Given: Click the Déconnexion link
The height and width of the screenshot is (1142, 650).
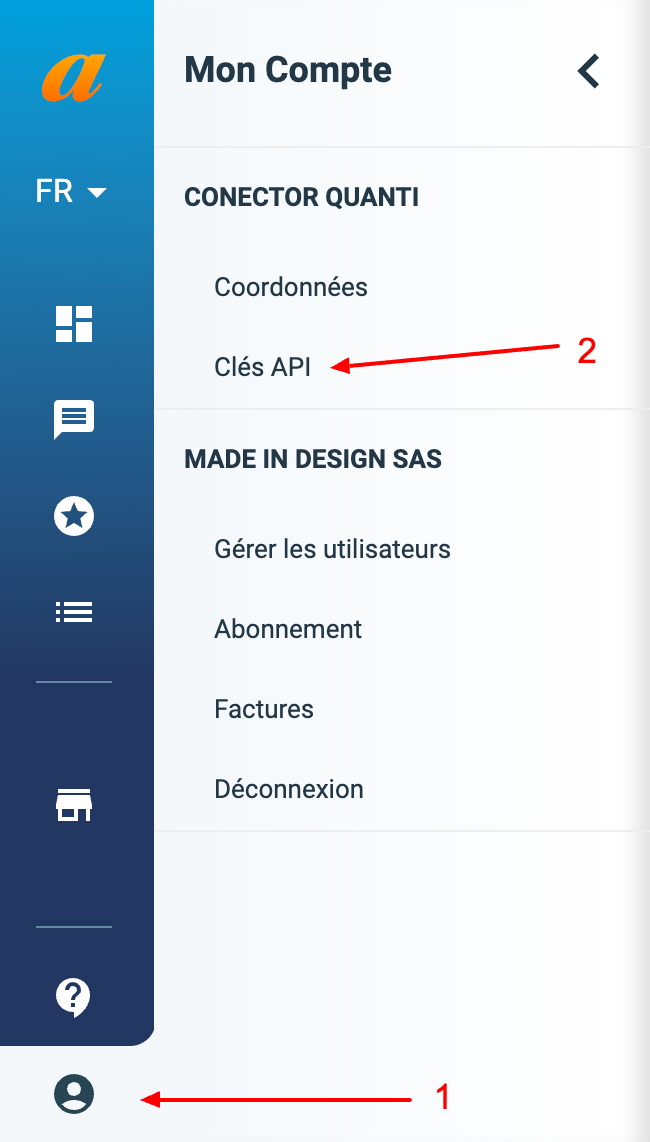Looking at the screenshot, I should tap(288, 789).
